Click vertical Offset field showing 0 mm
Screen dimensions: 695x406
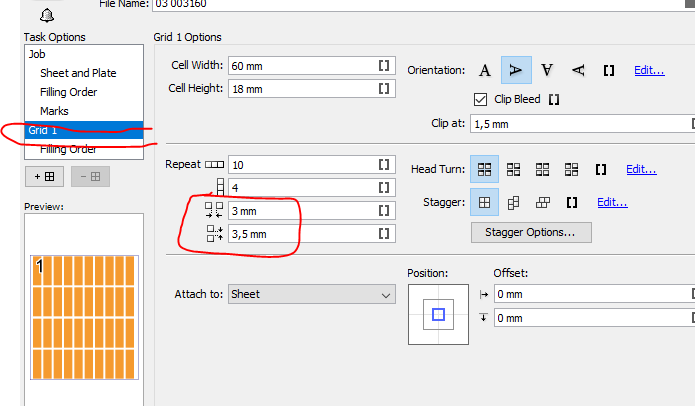pyautogui.click(x=594, y=318)
